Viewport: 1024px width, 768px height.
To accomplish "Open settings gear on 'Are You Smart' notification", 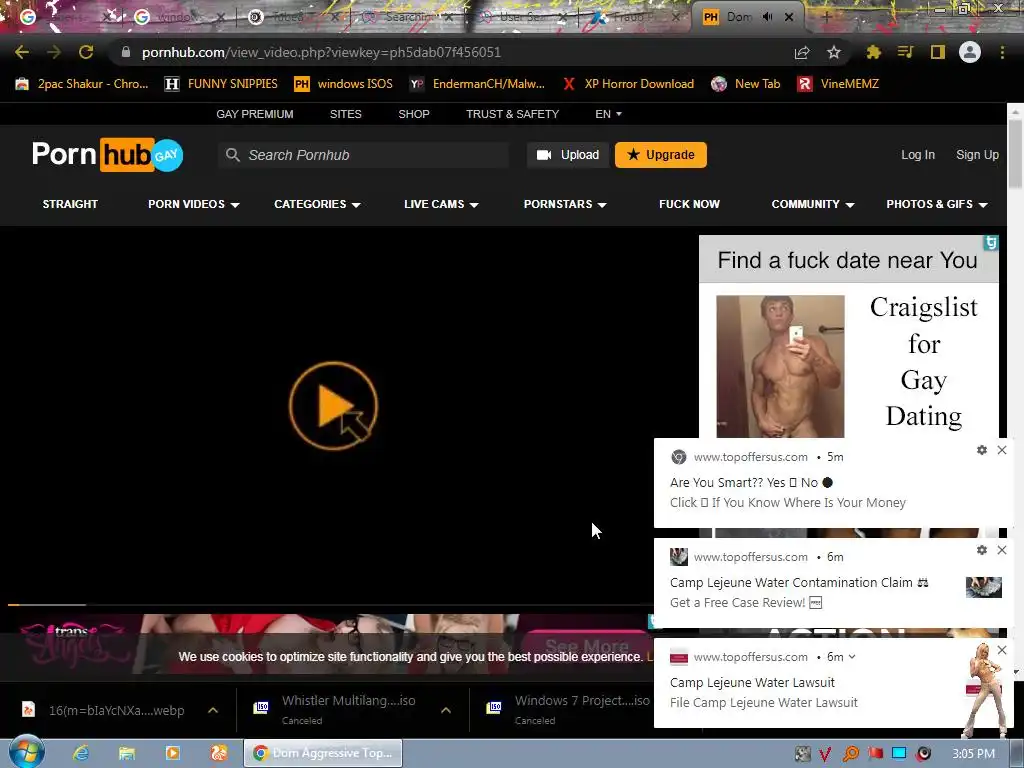I will [x=982, y=450].
